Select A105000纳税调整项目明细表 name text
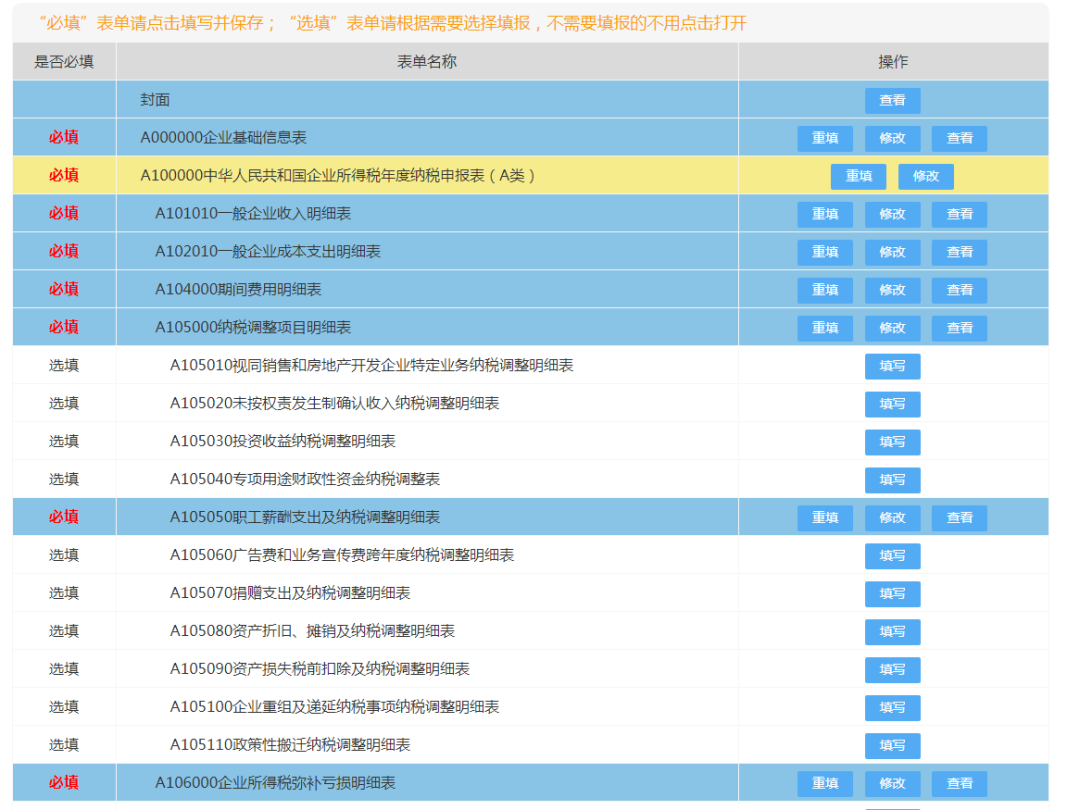Viewport: 1080px width, 810px height. (x=253, y=327)
